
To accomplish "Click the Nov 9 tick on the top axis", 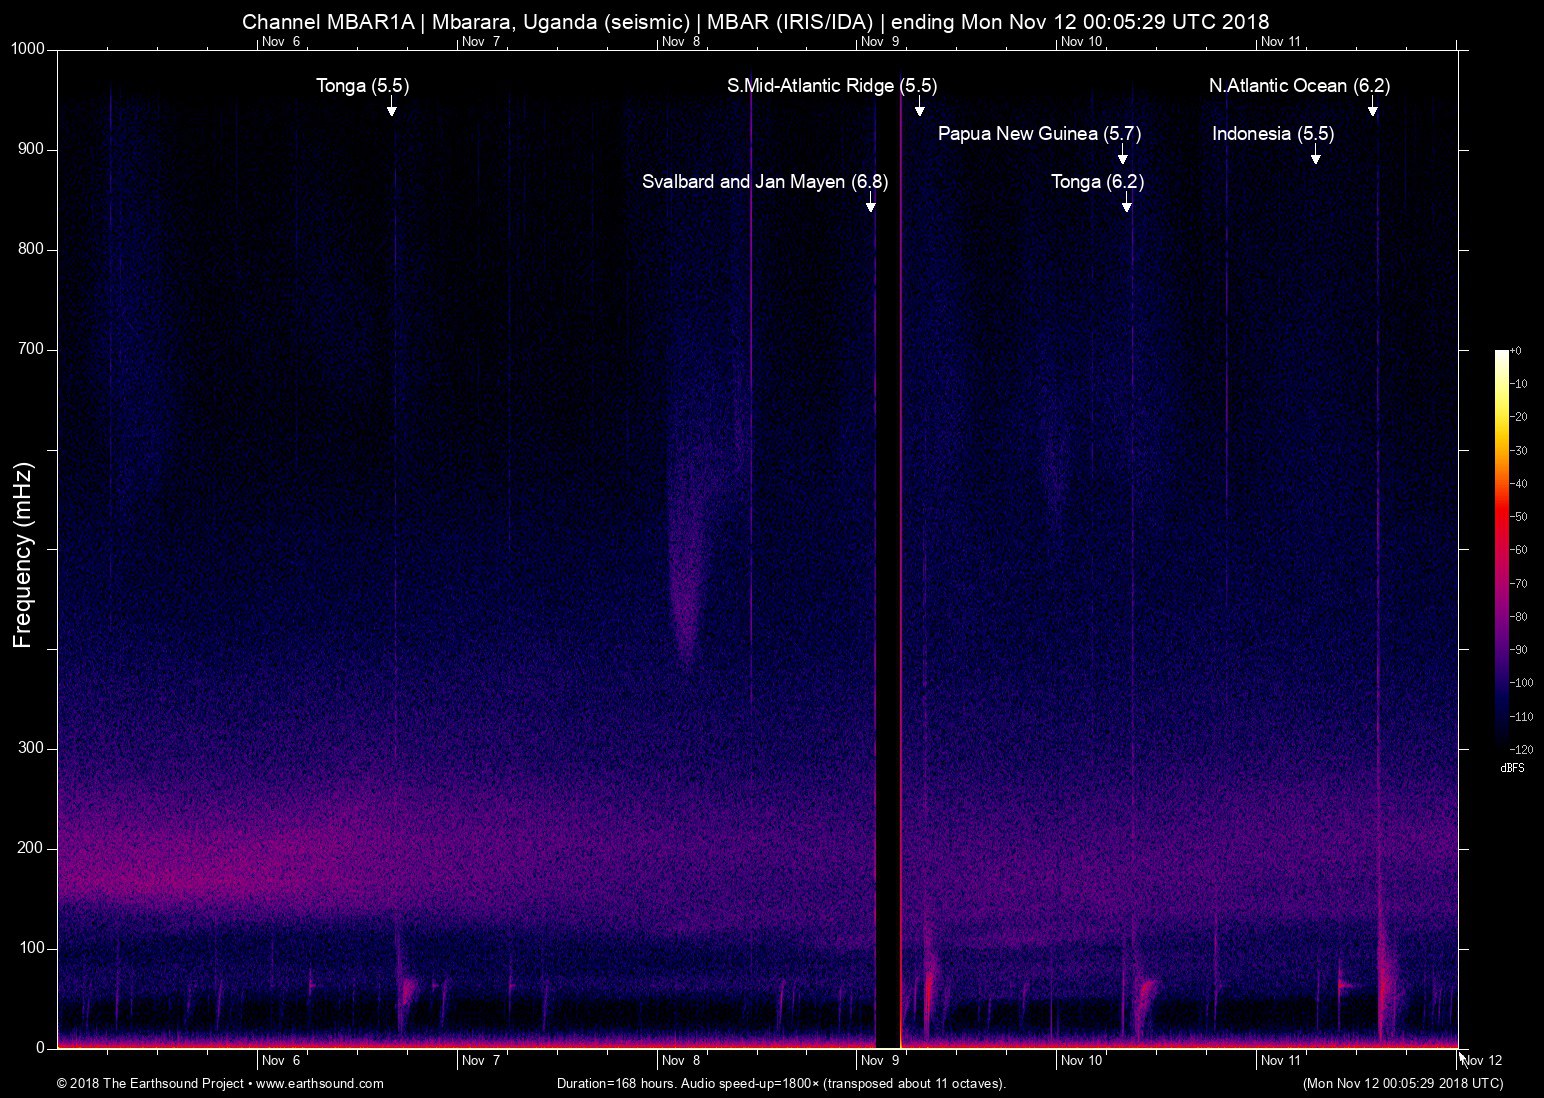I will [878, 42].
